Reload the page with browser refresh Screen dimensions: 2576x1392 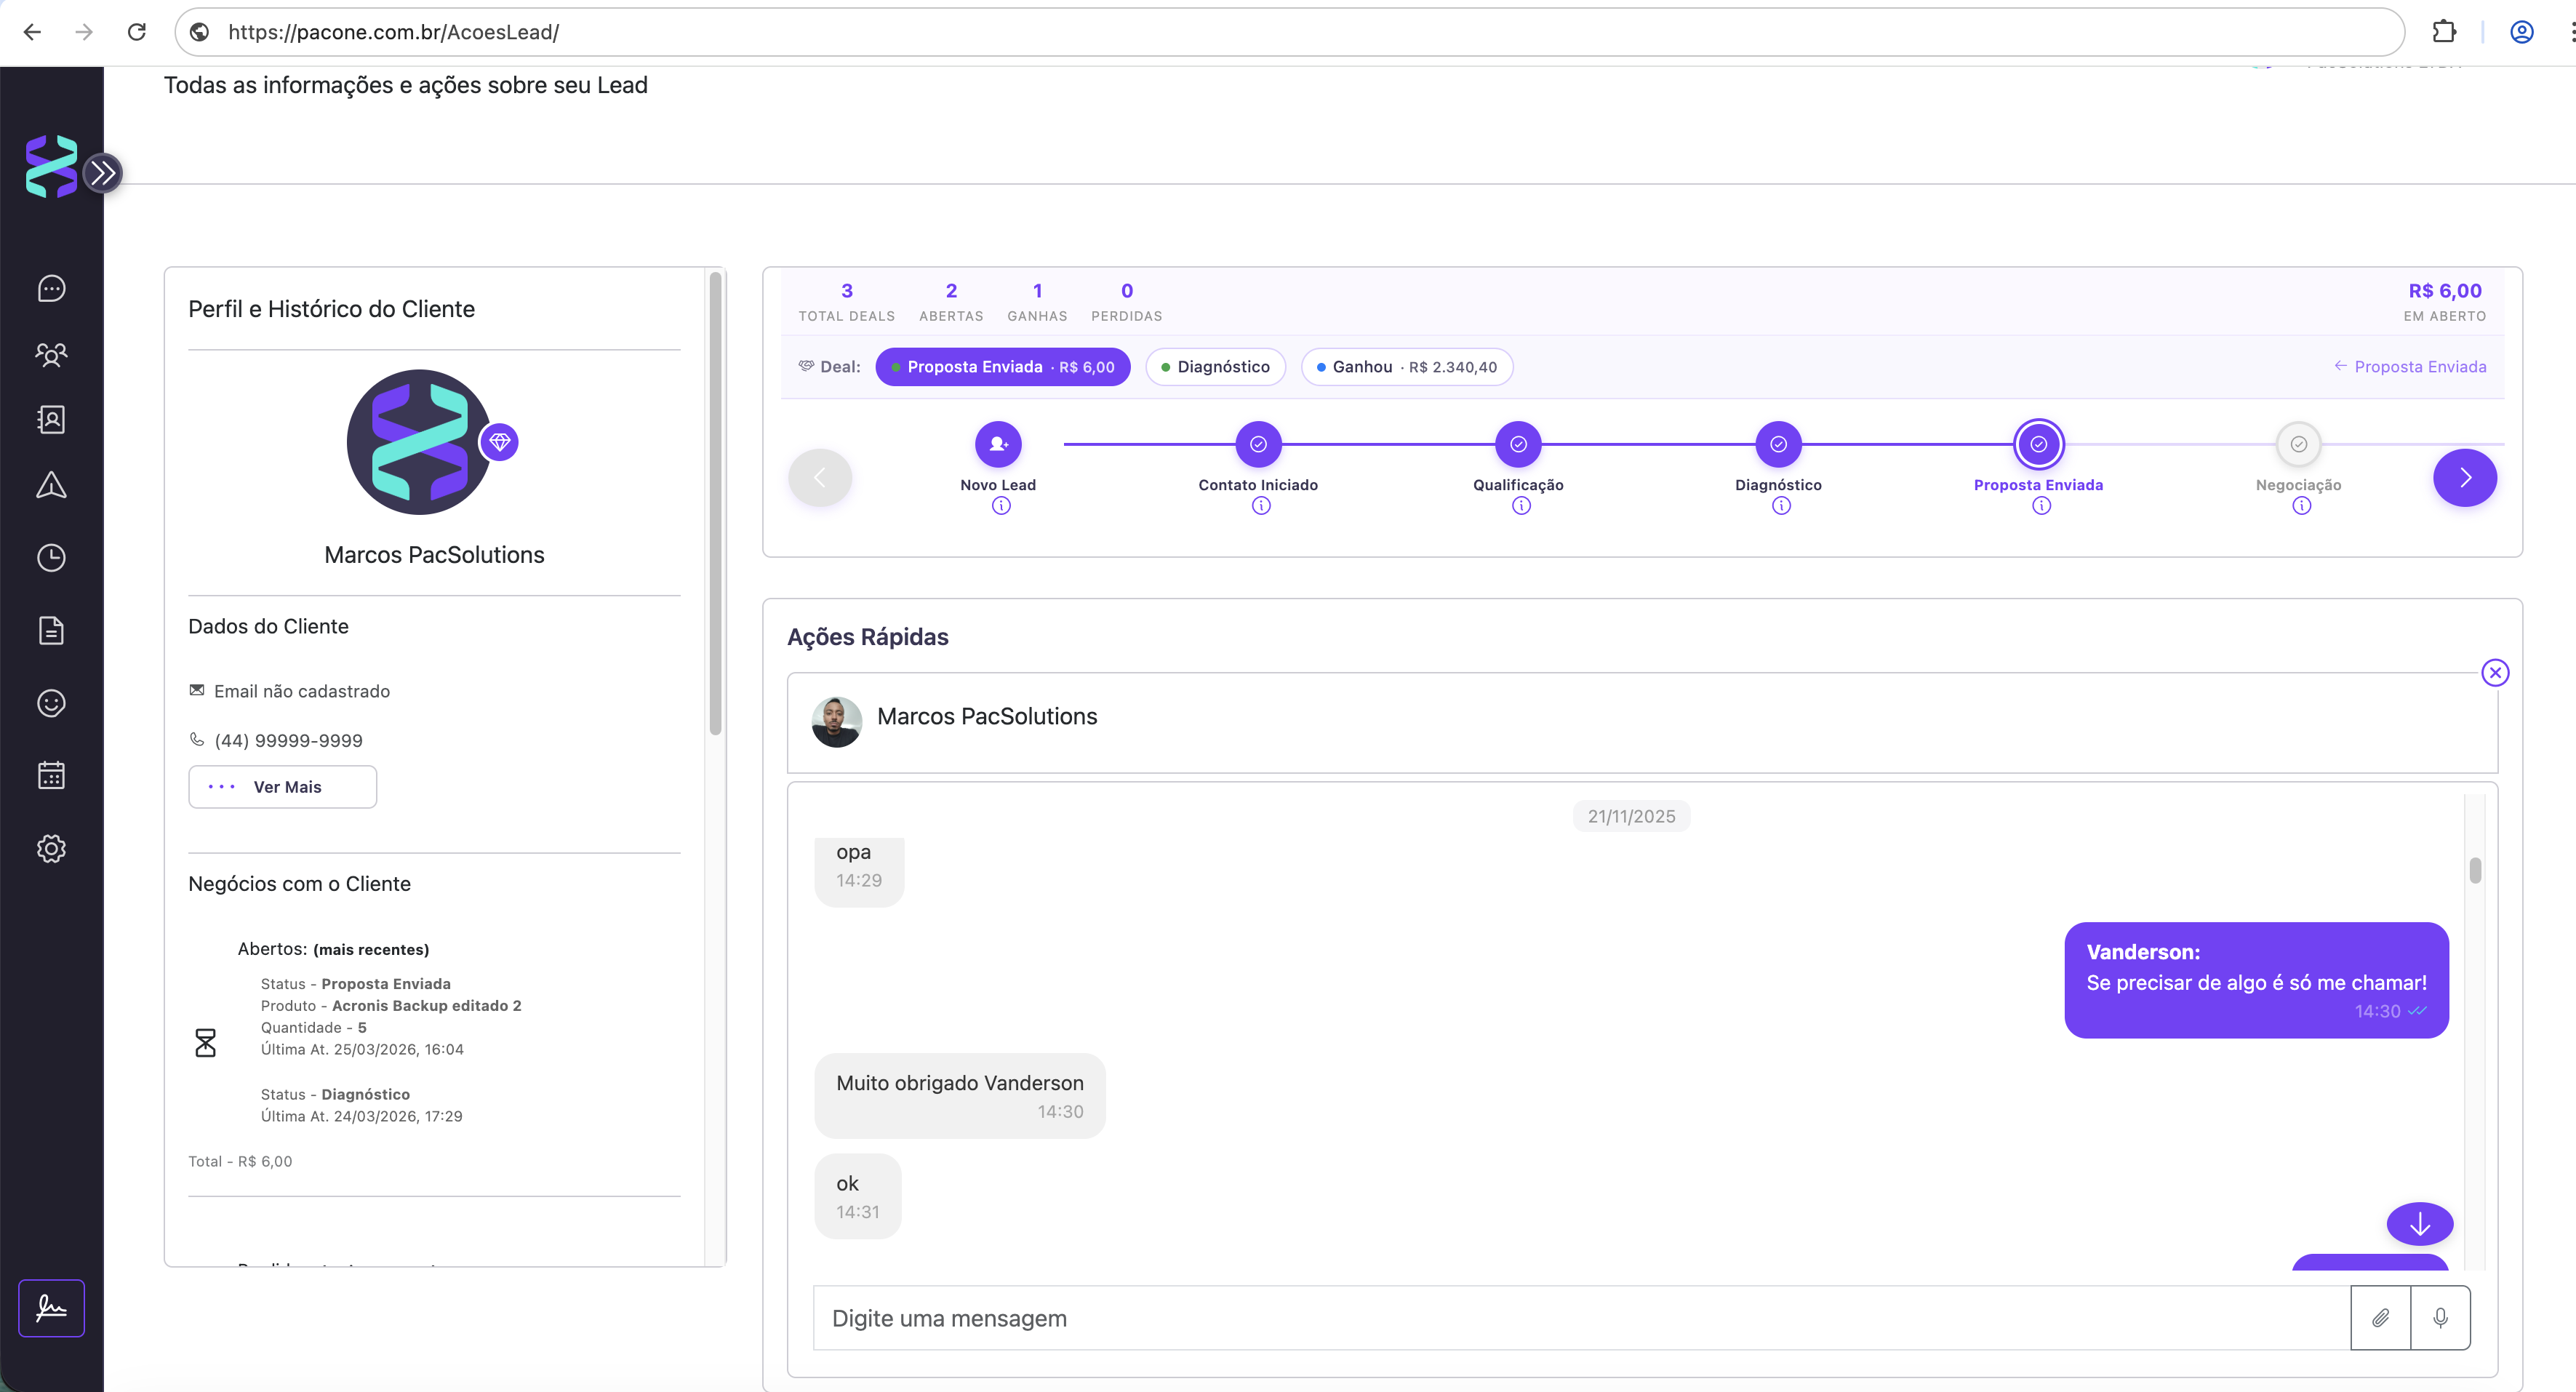point(137,32)
